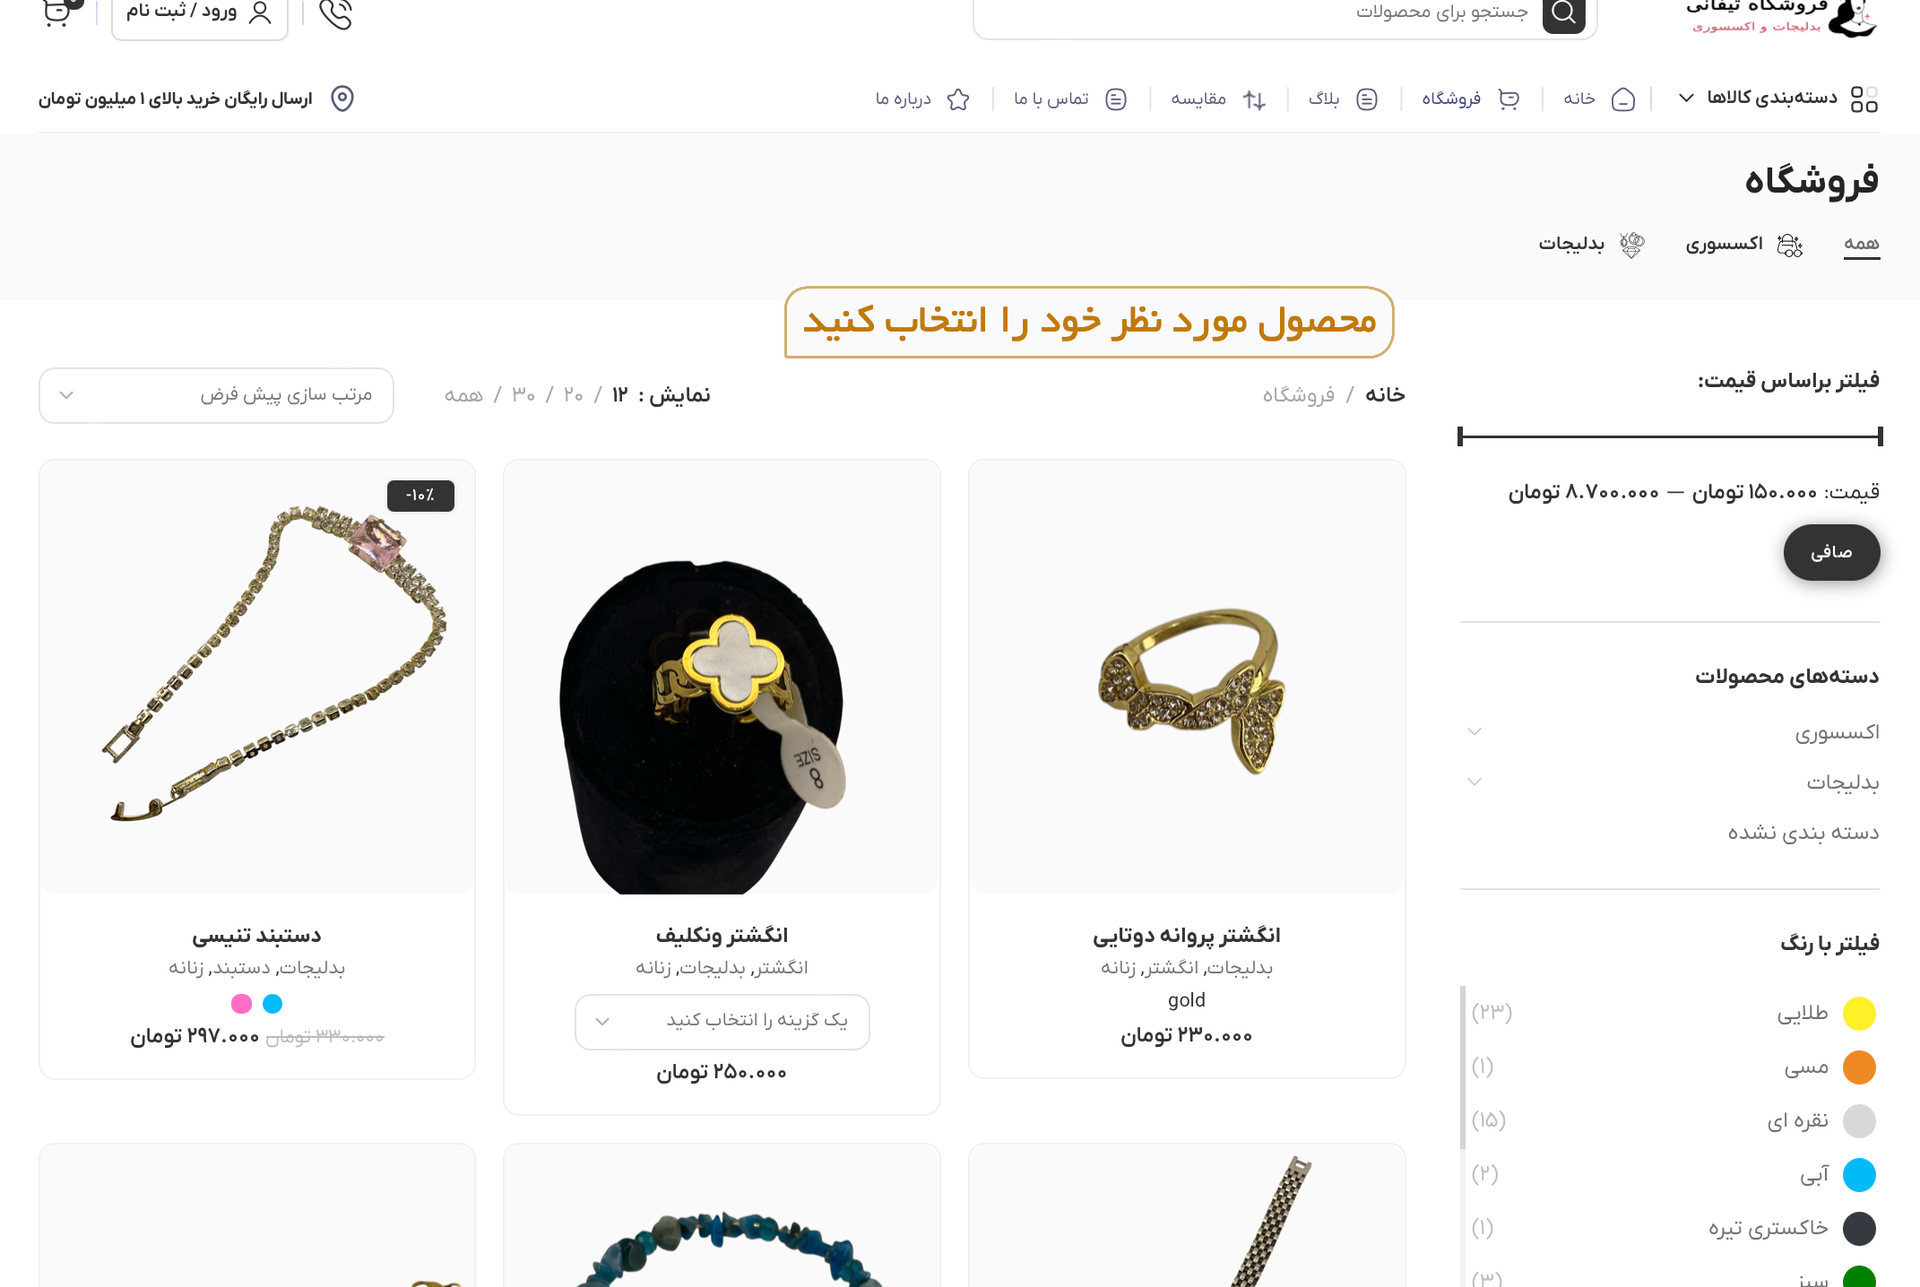Viewport: 1920px width, 1287px height.
Task: Select the blue color dot on دستبند تنیسی
Action: click(272, 1003)
